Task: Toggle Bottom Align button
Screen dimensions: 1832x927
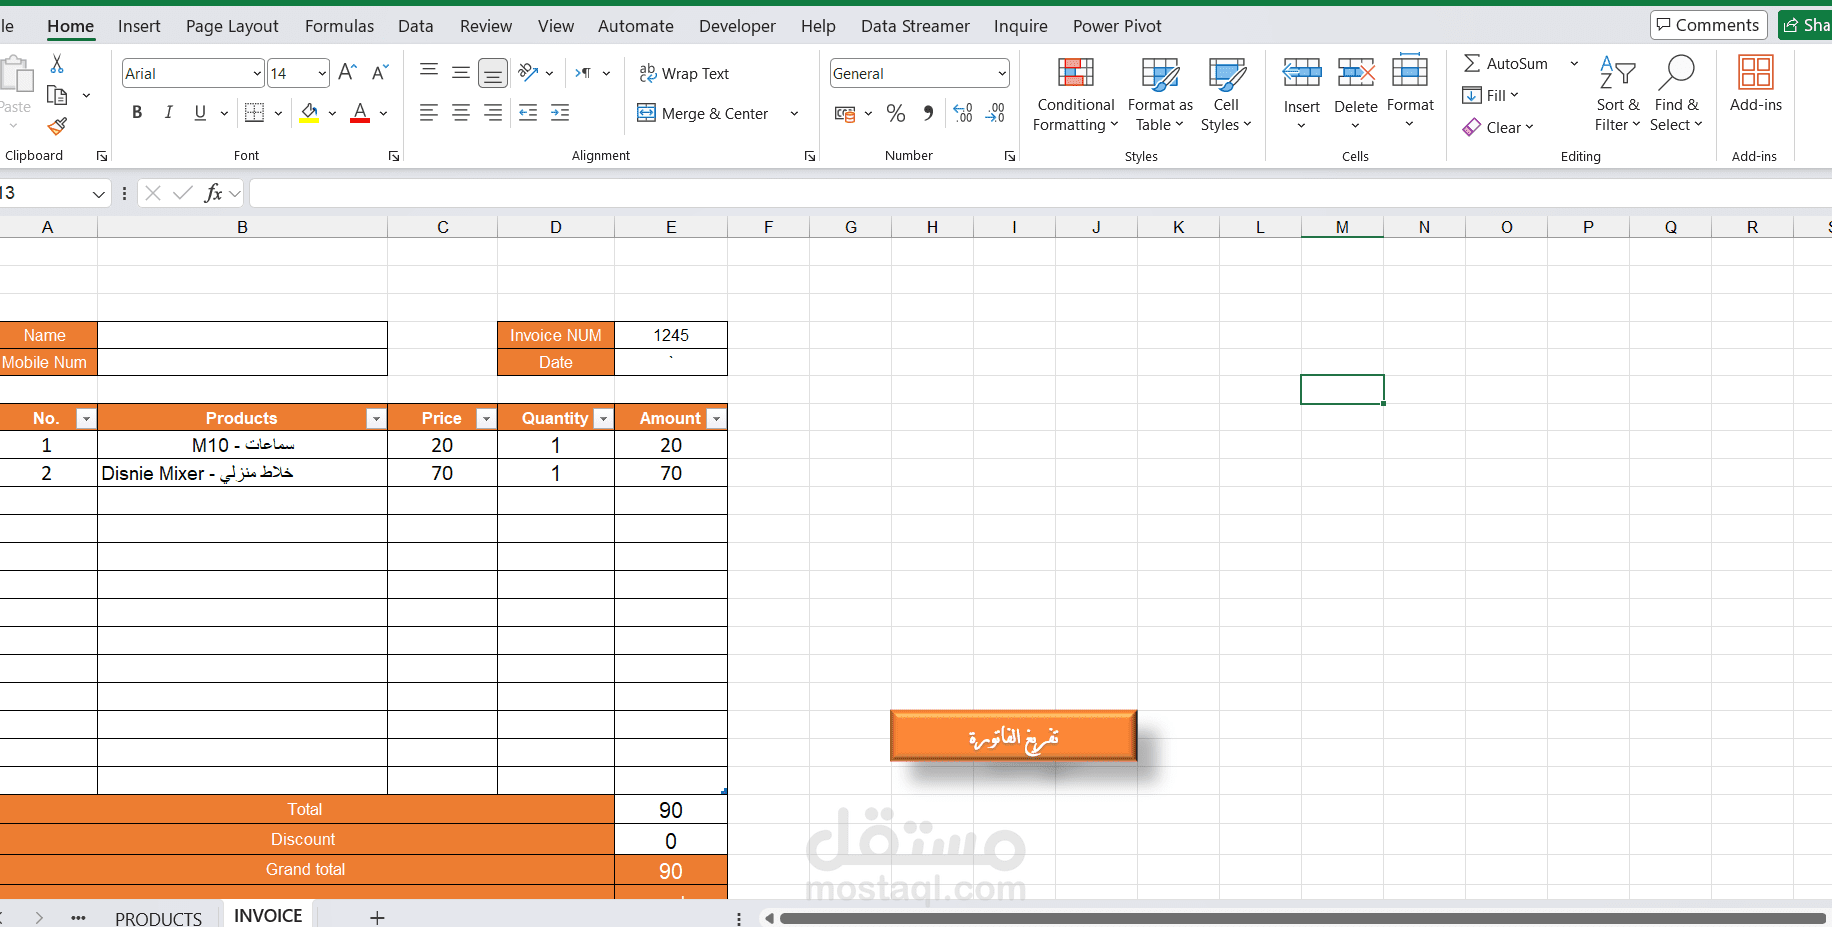Action: click(x=492, y=73)
